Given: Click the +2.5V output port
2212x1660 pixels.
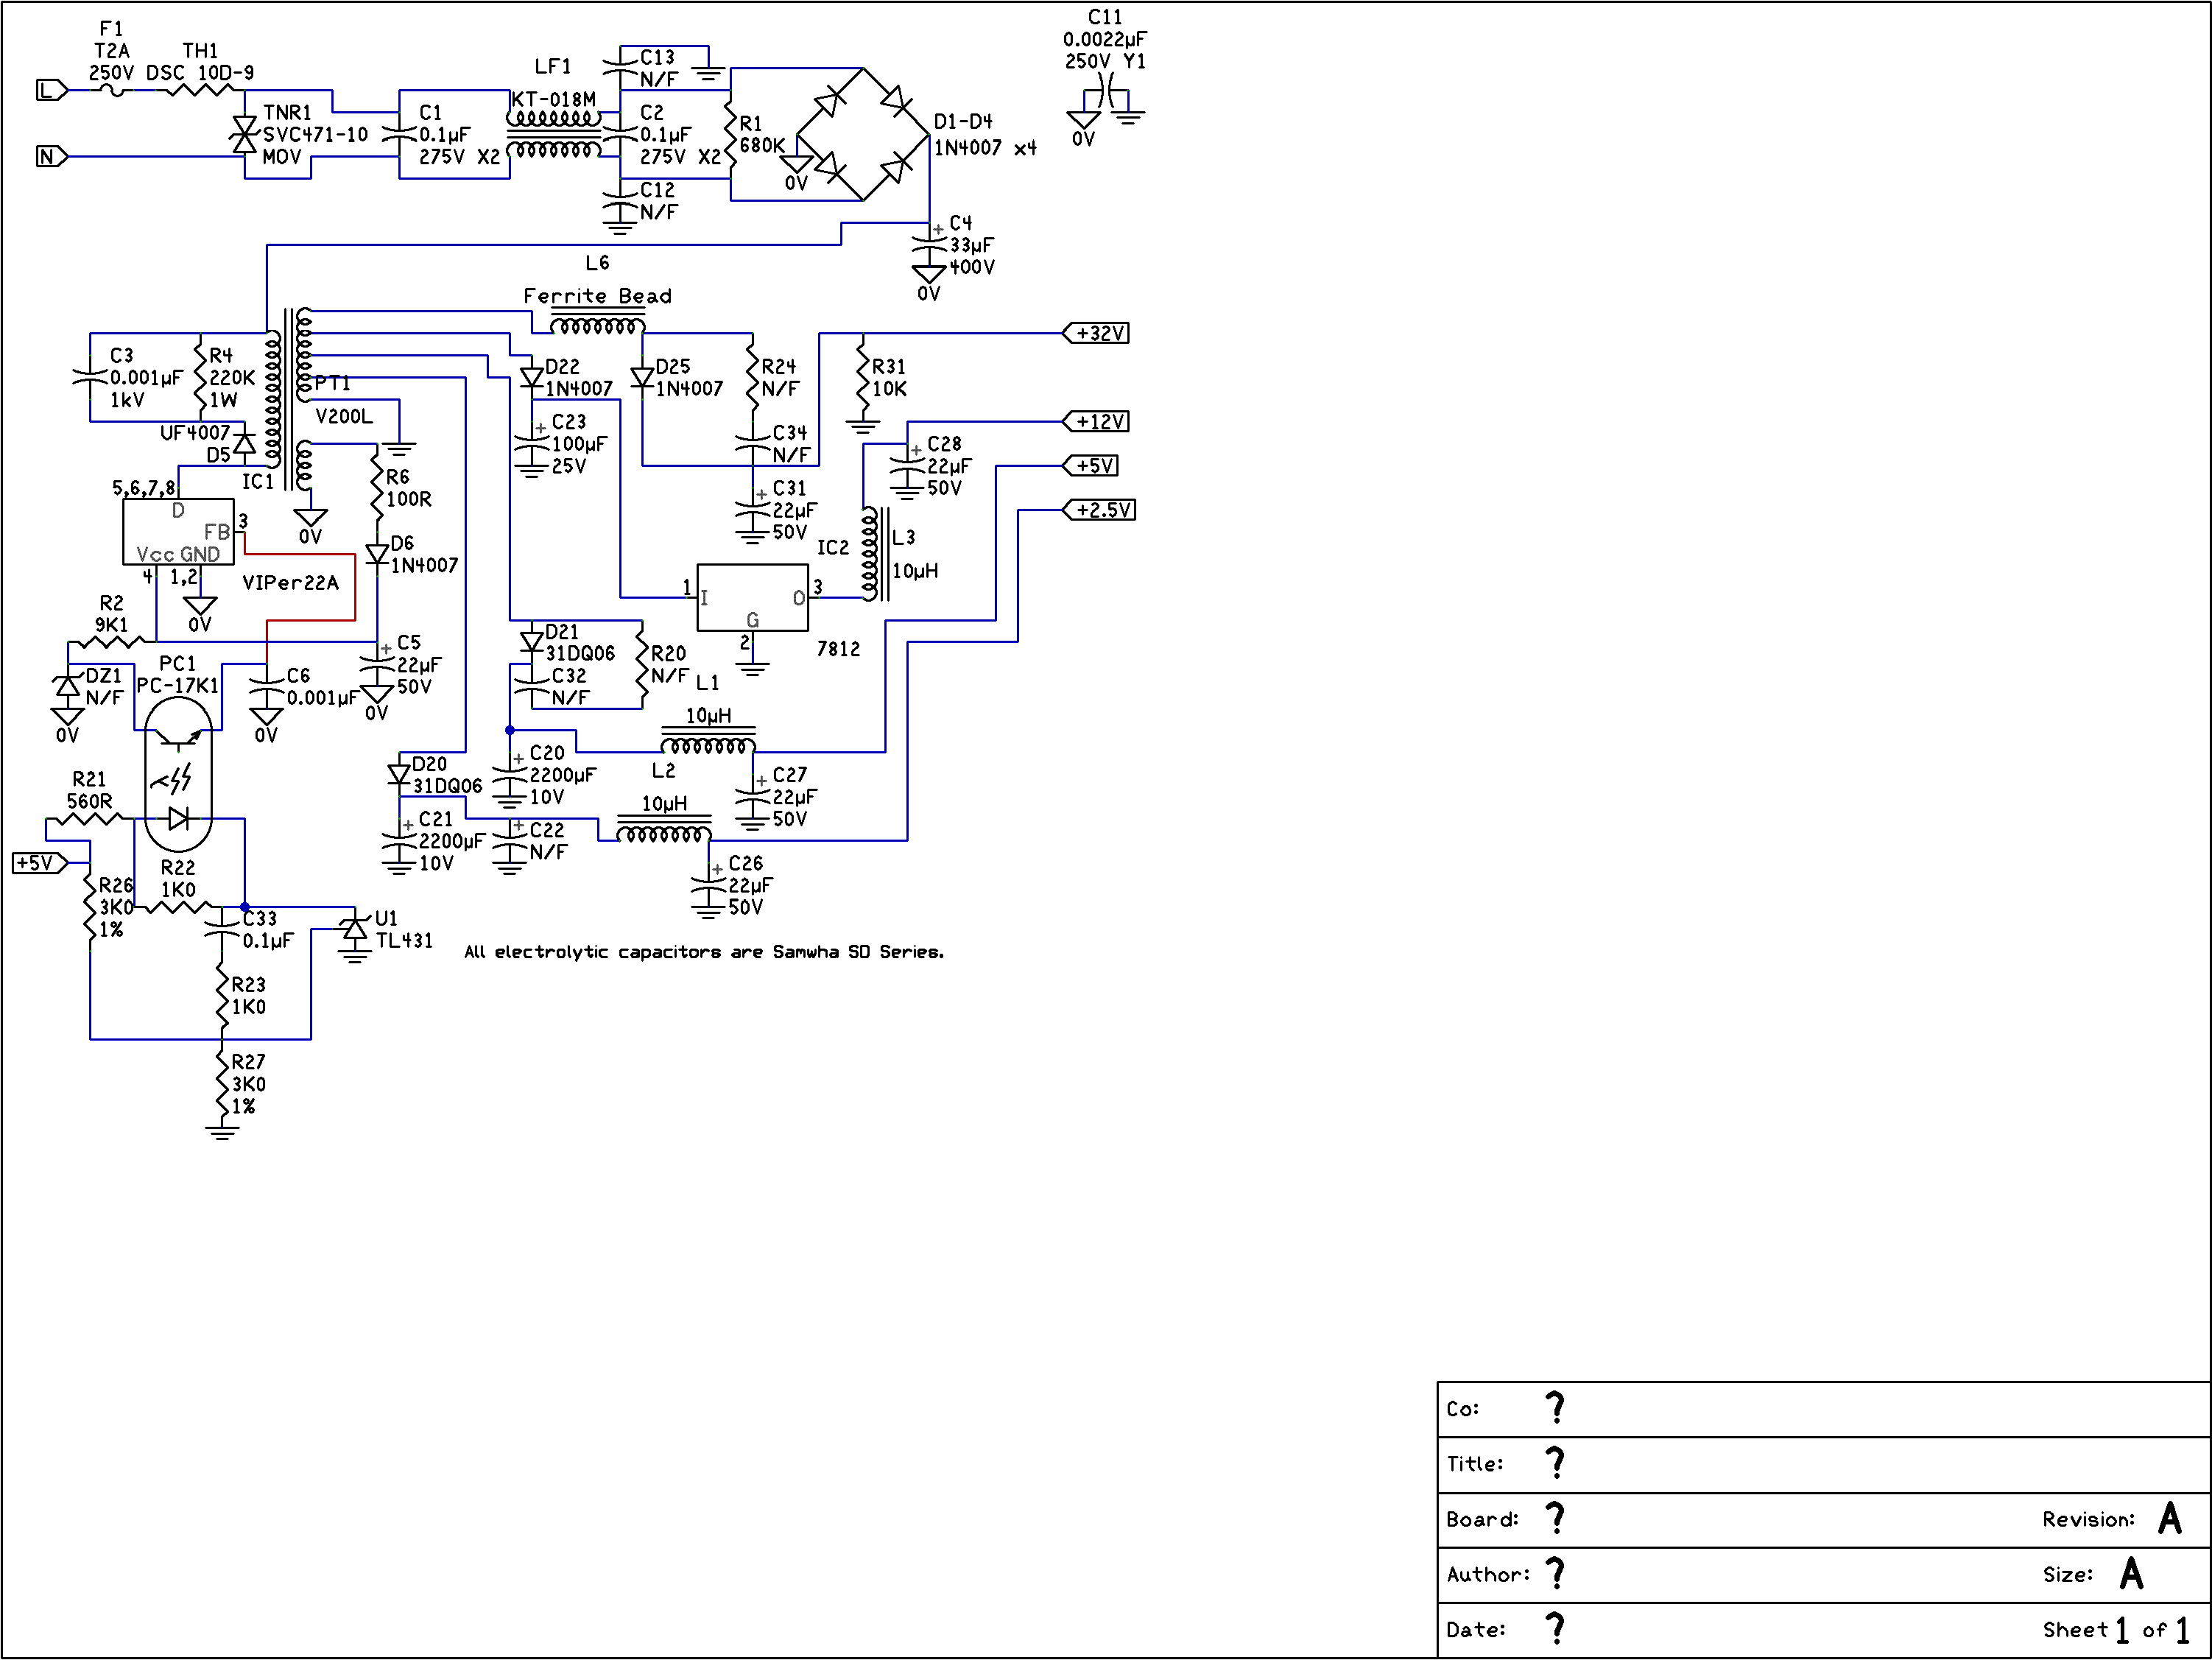Looking at the screenshot, I should point(1099,509).
